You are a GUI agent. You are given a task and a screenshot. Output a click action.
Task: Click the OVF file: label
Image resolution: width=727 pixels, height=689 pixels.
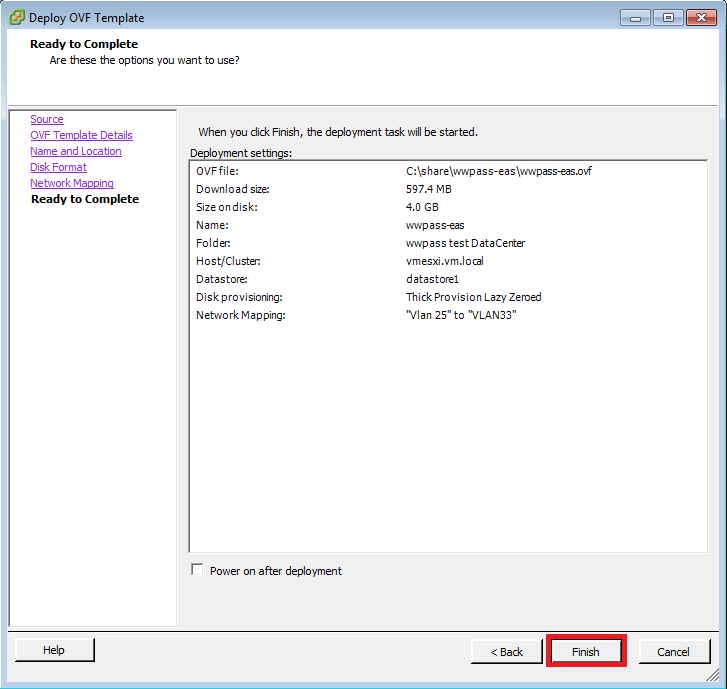(x=217, y=171)
